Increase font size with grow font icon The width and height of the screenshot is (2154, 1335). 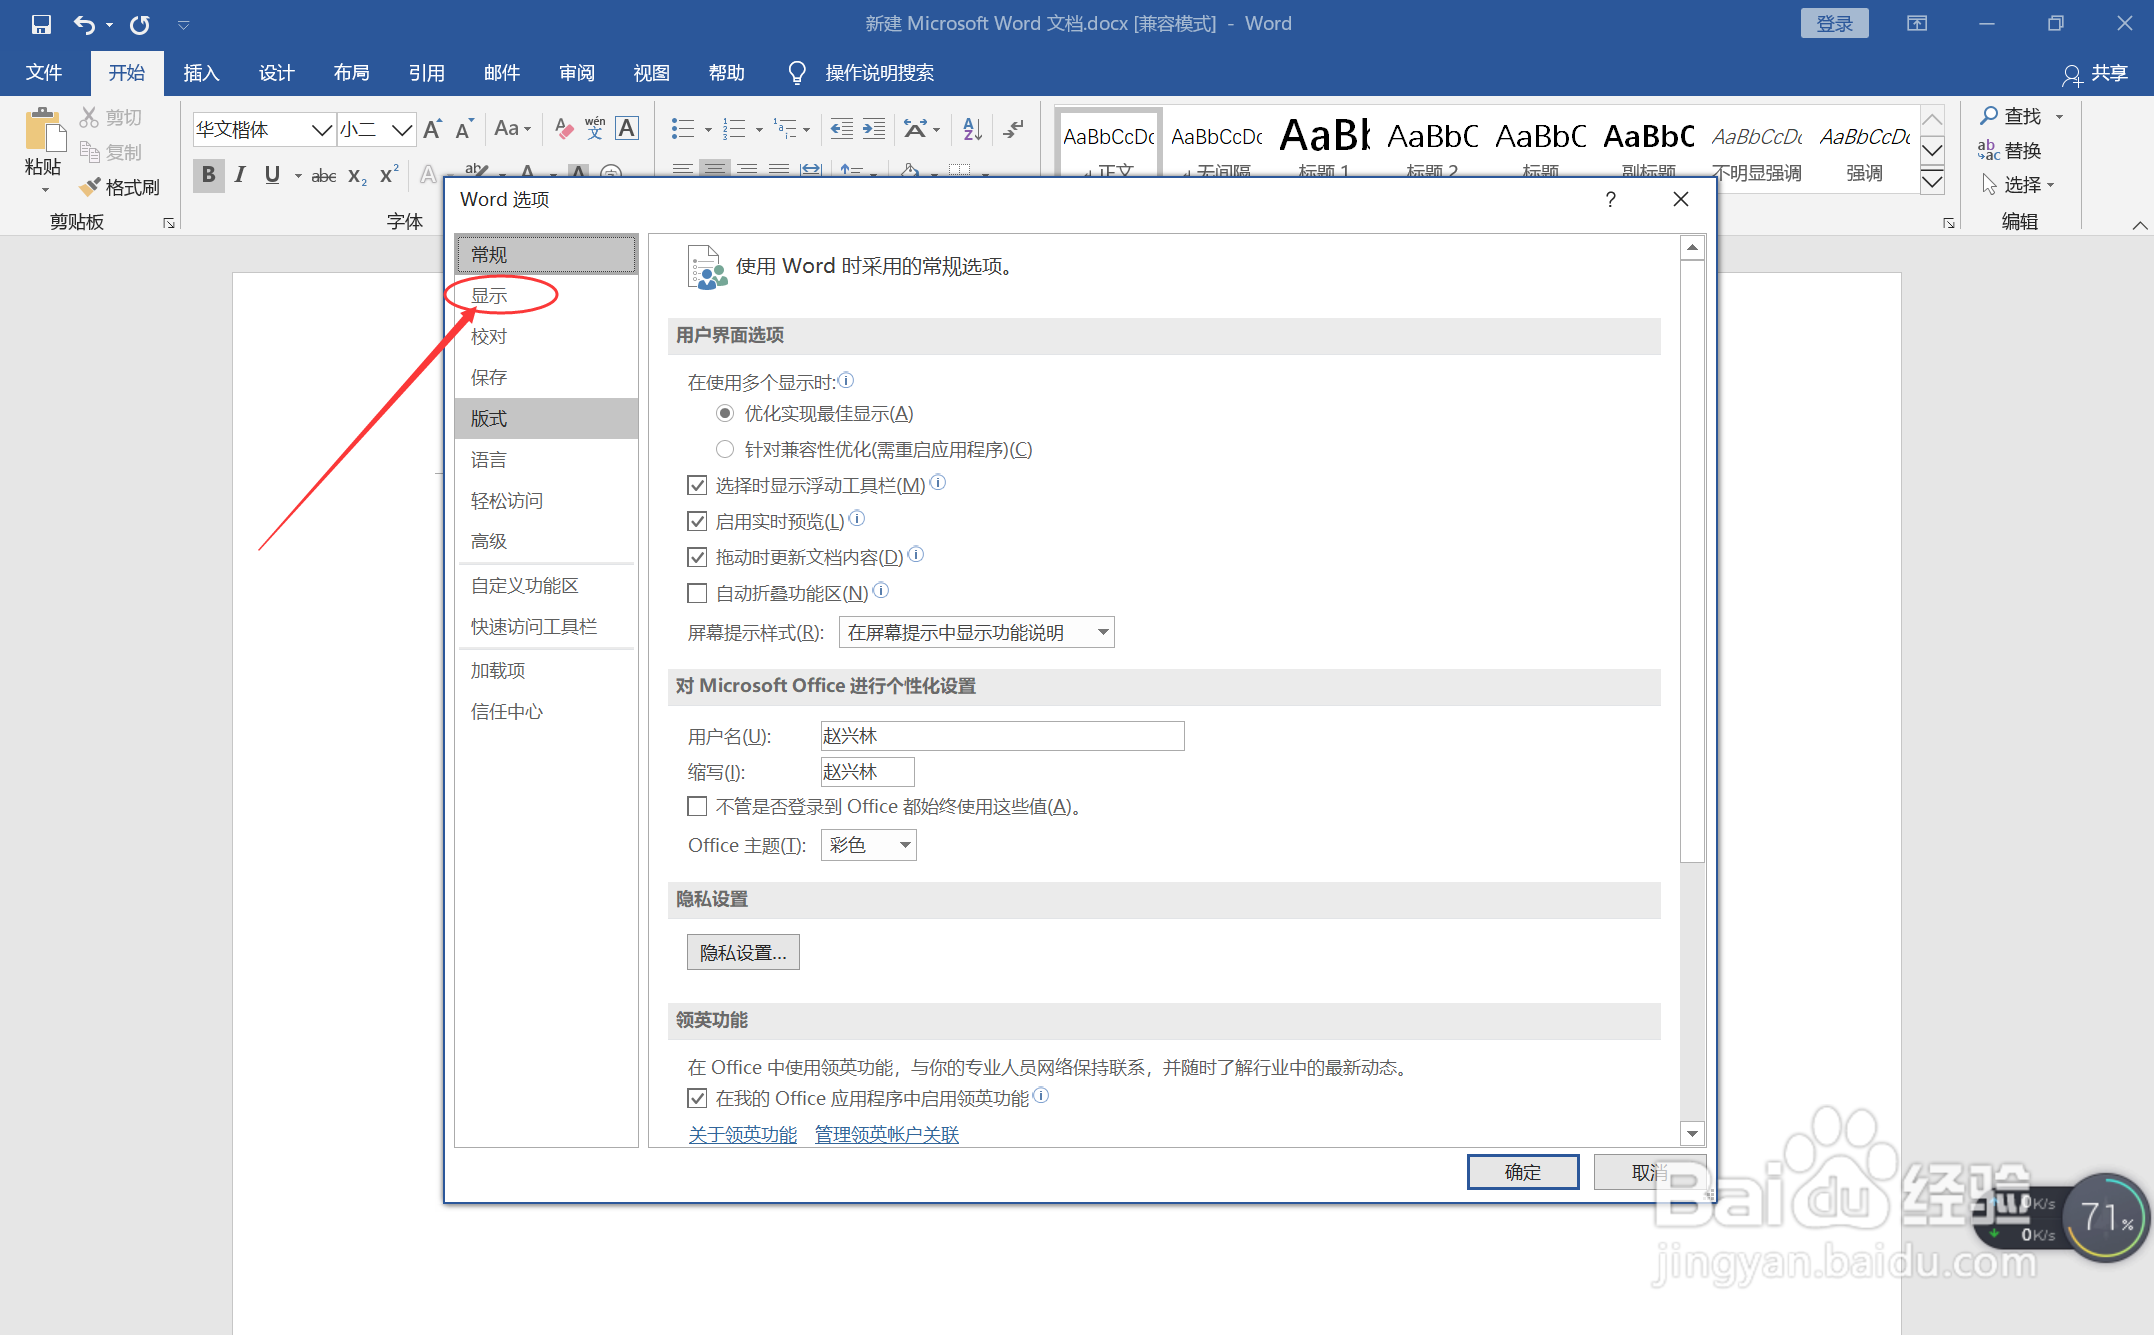[433, 129]
